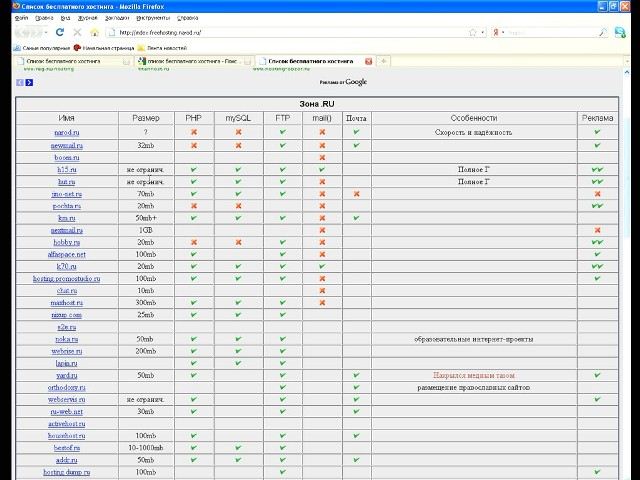This screenshot has height=480, width=640.
Task: Go to the home page icon
Action: coord(95,32)
